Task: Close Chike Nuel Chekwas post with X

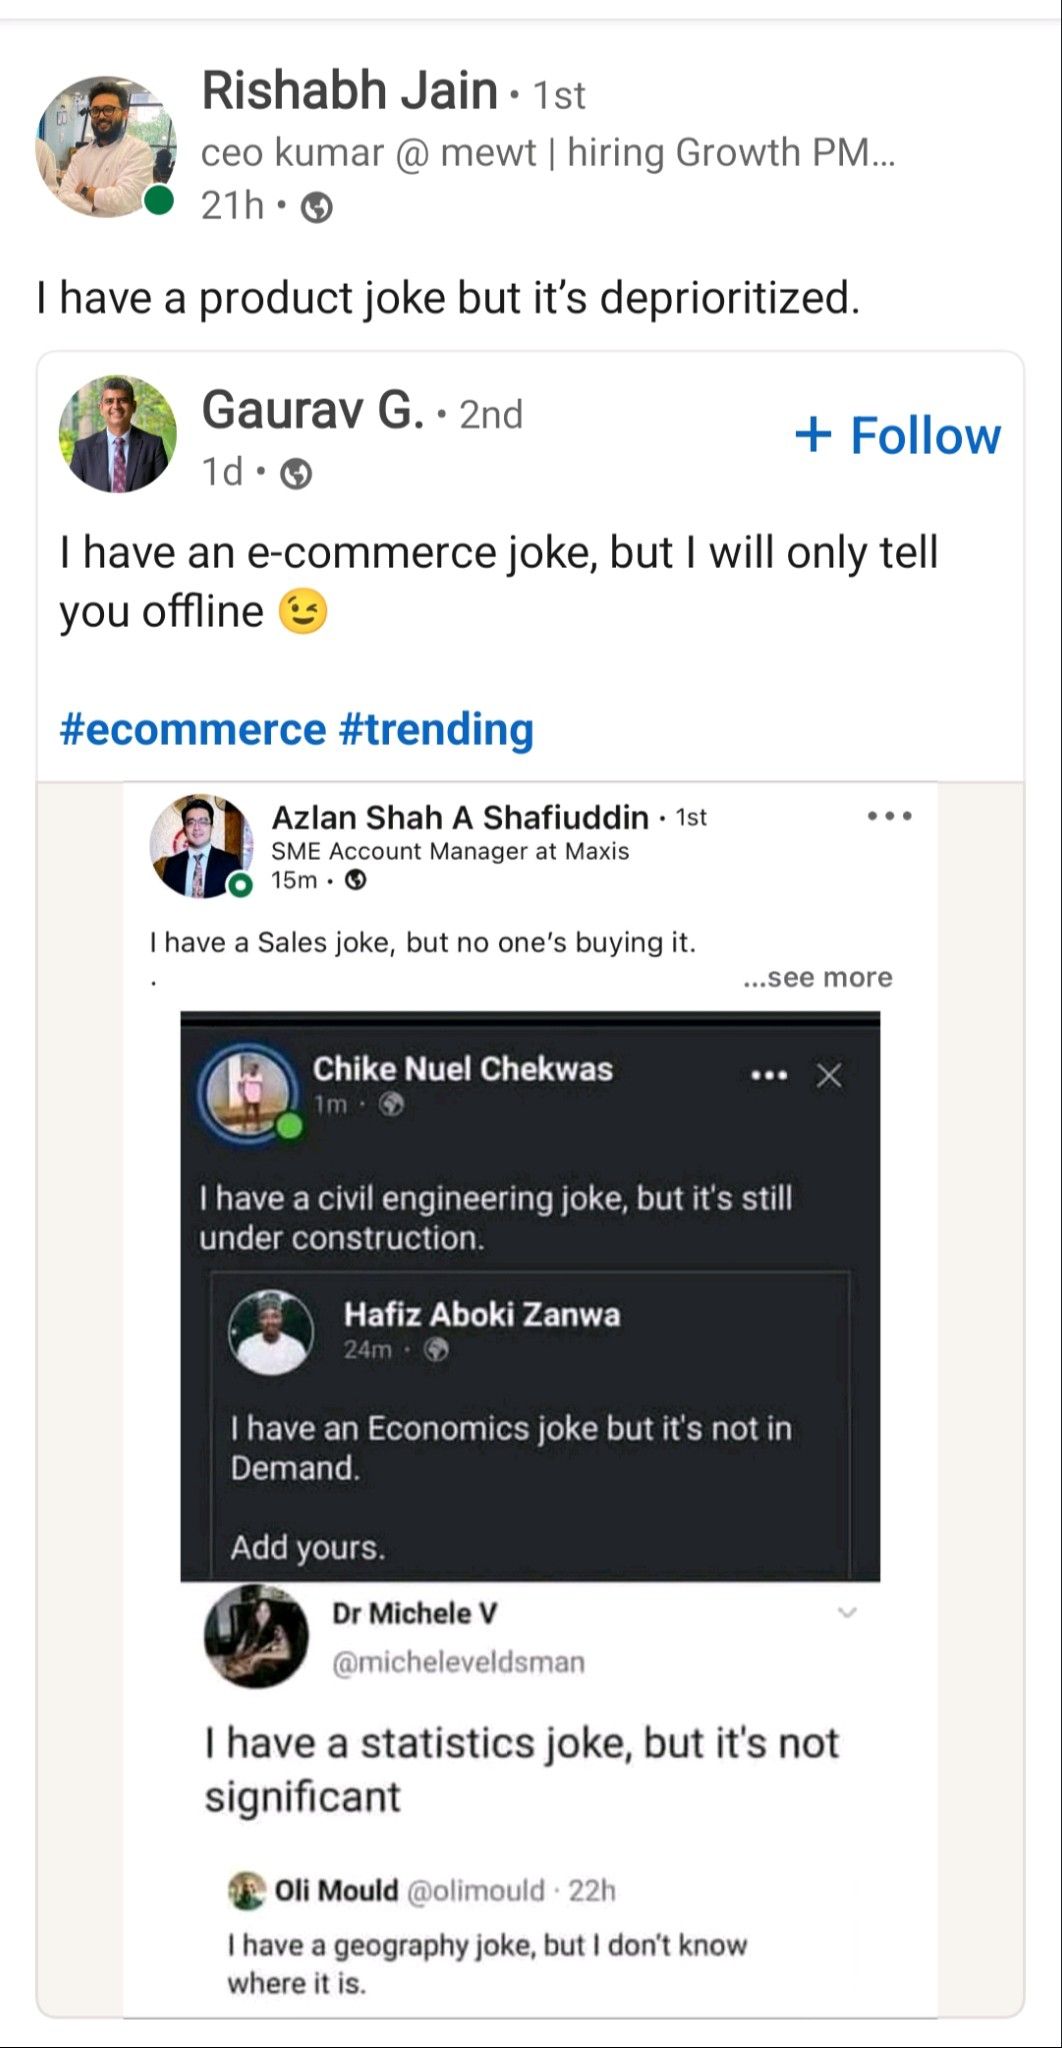Action: click(x=829, y=1076)
